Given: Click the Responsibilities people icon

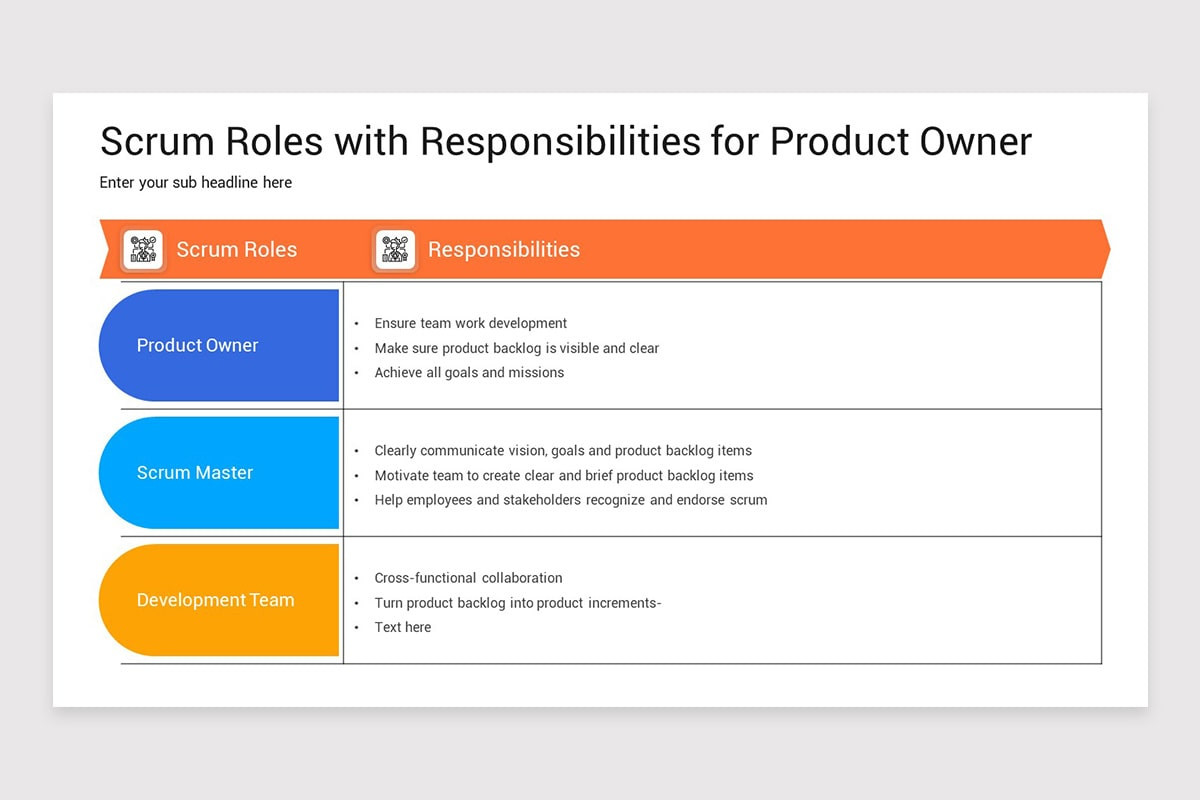Looking at the screenshot, I should coord(394,250).
